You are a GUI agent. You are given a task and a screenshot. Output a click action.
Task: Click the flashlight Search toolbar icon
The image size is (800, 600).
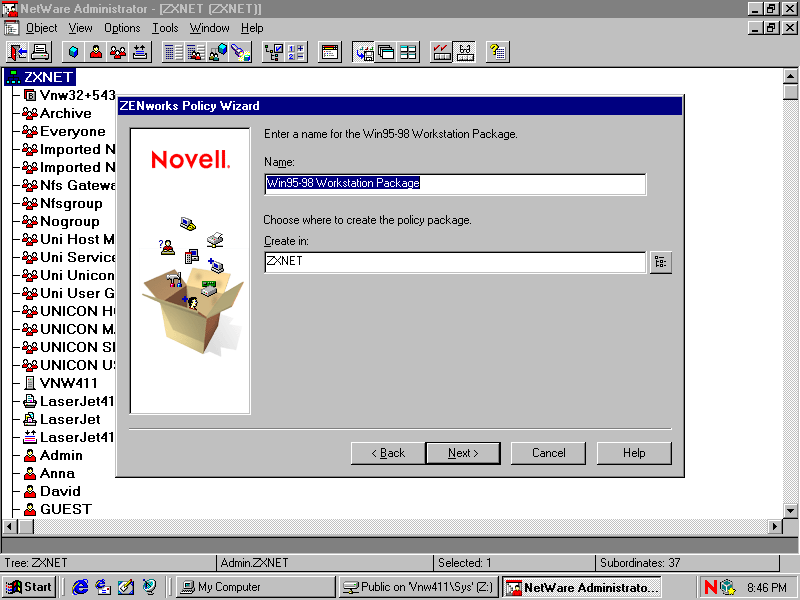point(240,52)
